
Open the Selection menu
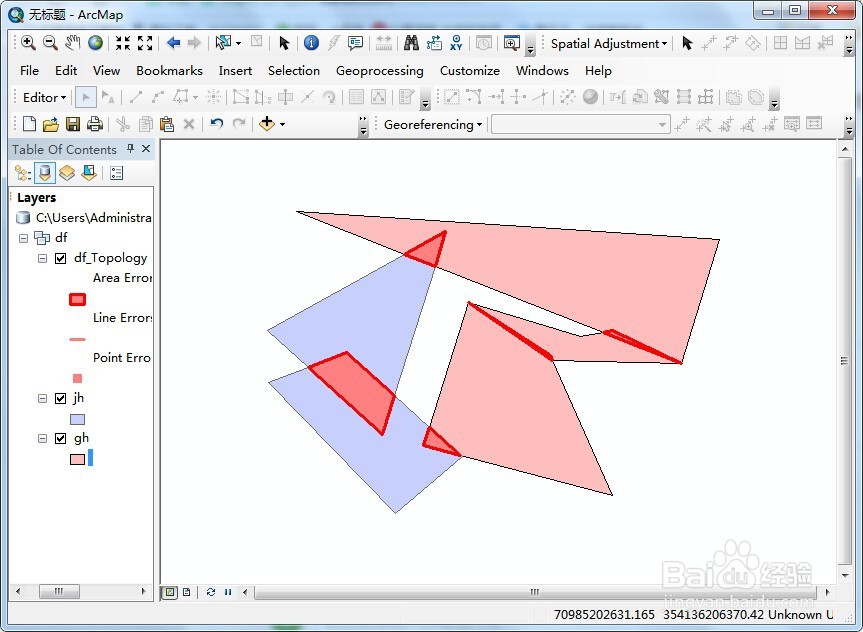click(x=294, y=70)
